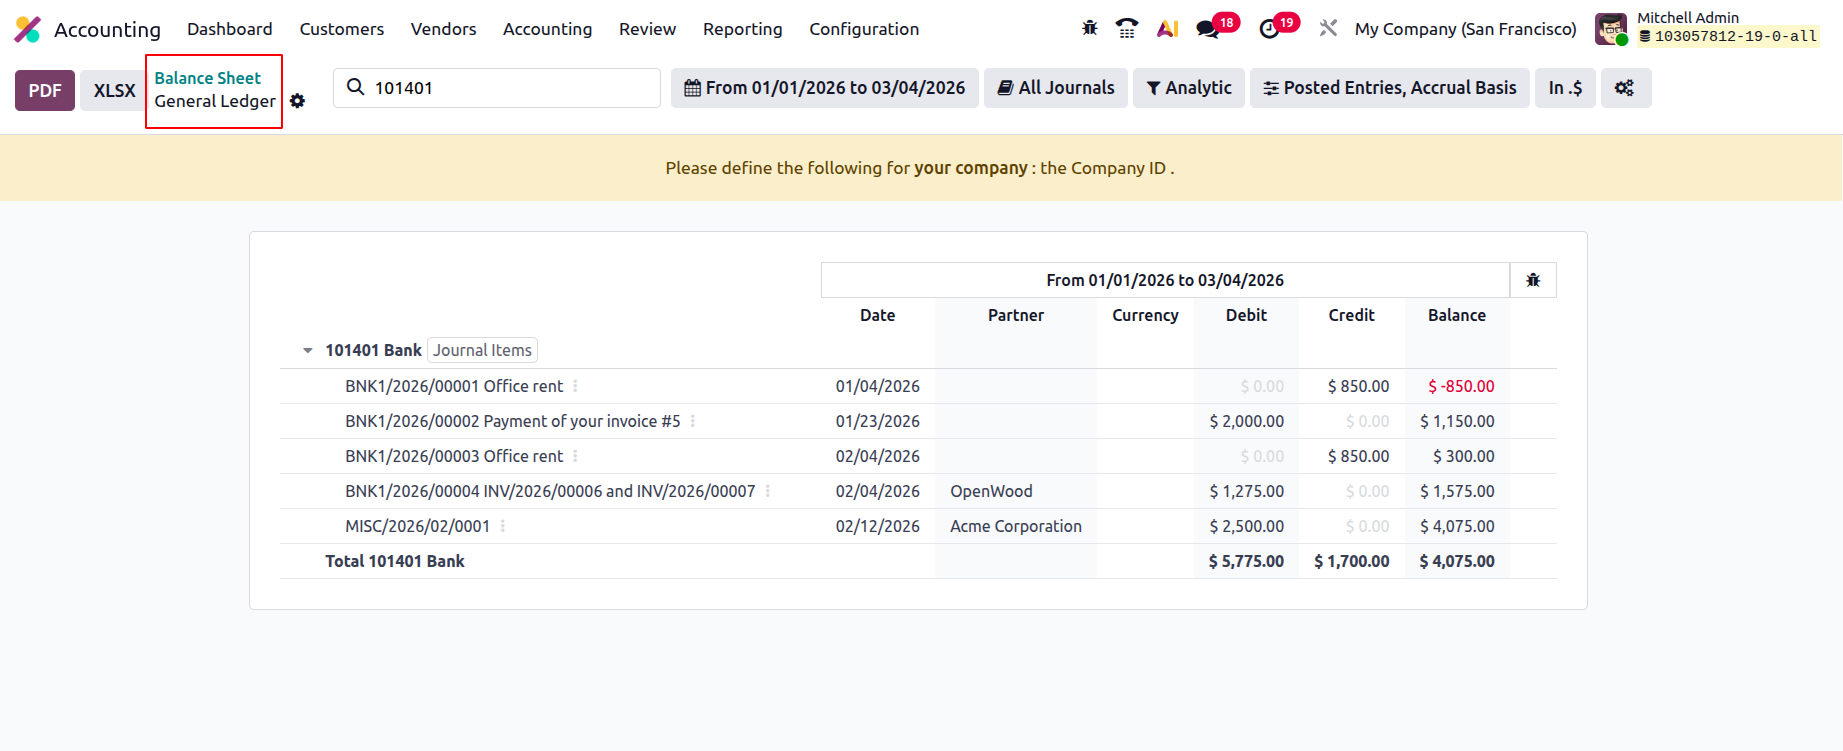Open report options gears button
Image resolution: width=1843 pixels, height=751 pixels.
click(x=1625, y=88)
